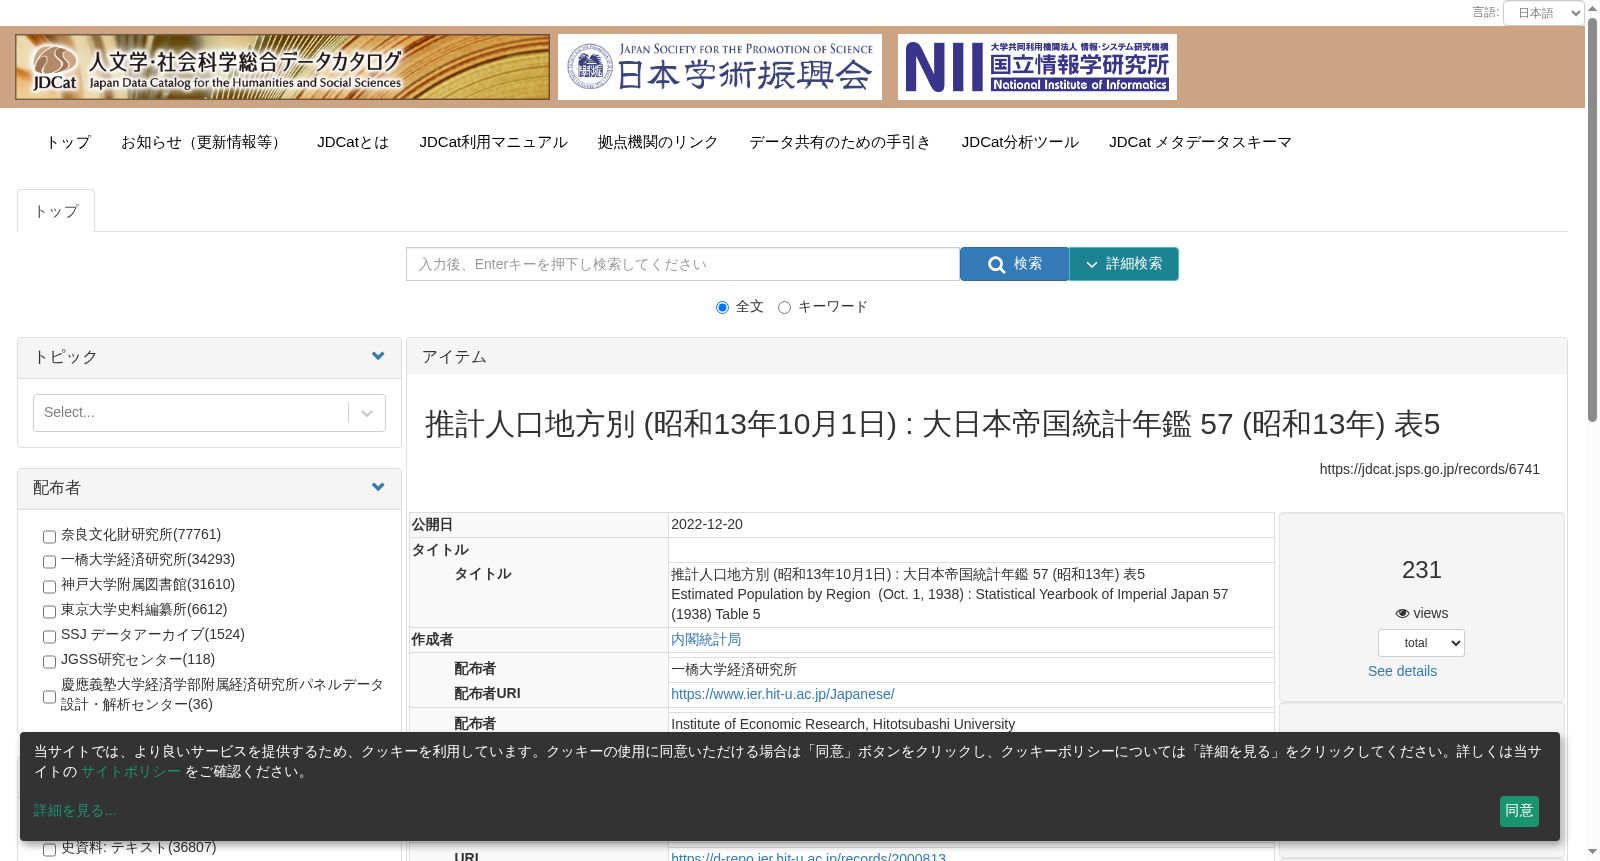Click the magnifier 検索 search button
The width and height of the screenshot is (1600, 861).
(1014, 264)
